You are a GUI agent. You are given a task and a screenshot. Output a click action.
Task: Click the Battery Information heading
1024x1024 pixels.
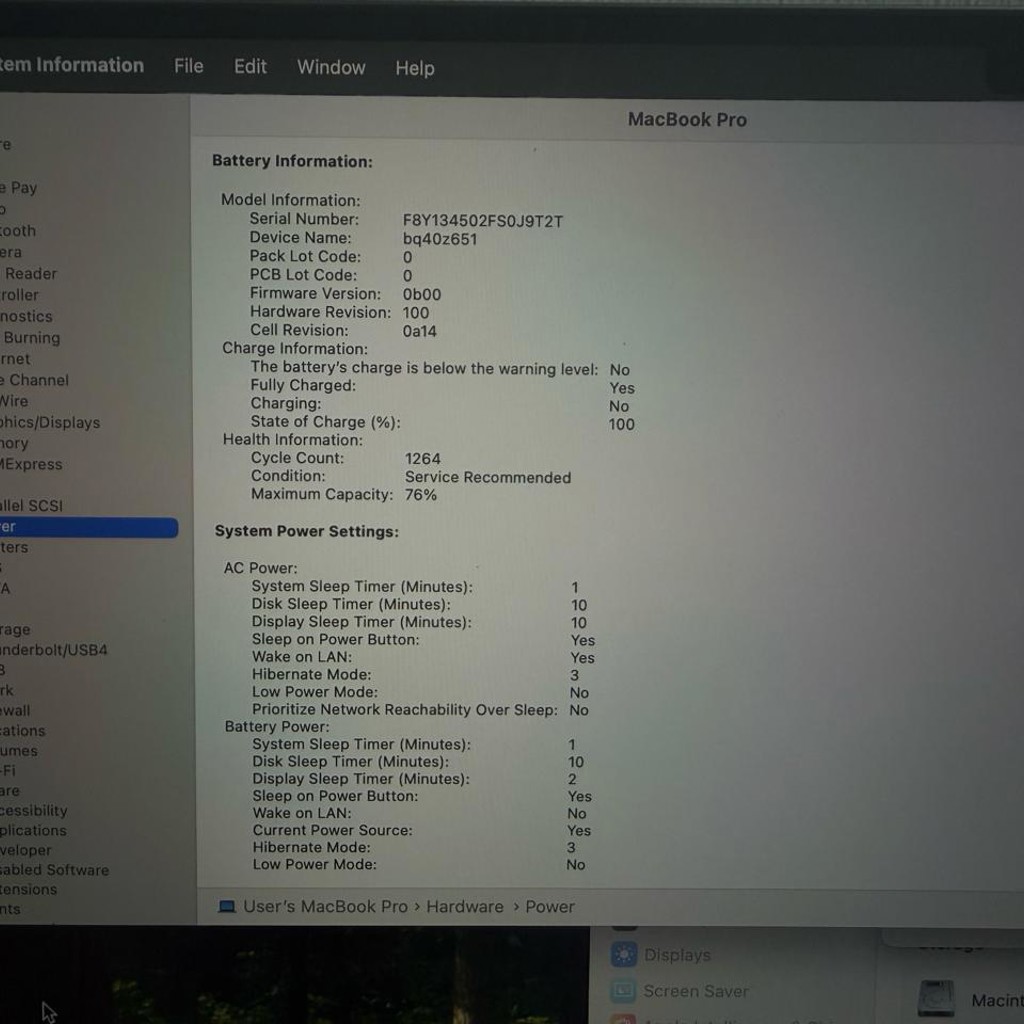(x=292, y=161)
